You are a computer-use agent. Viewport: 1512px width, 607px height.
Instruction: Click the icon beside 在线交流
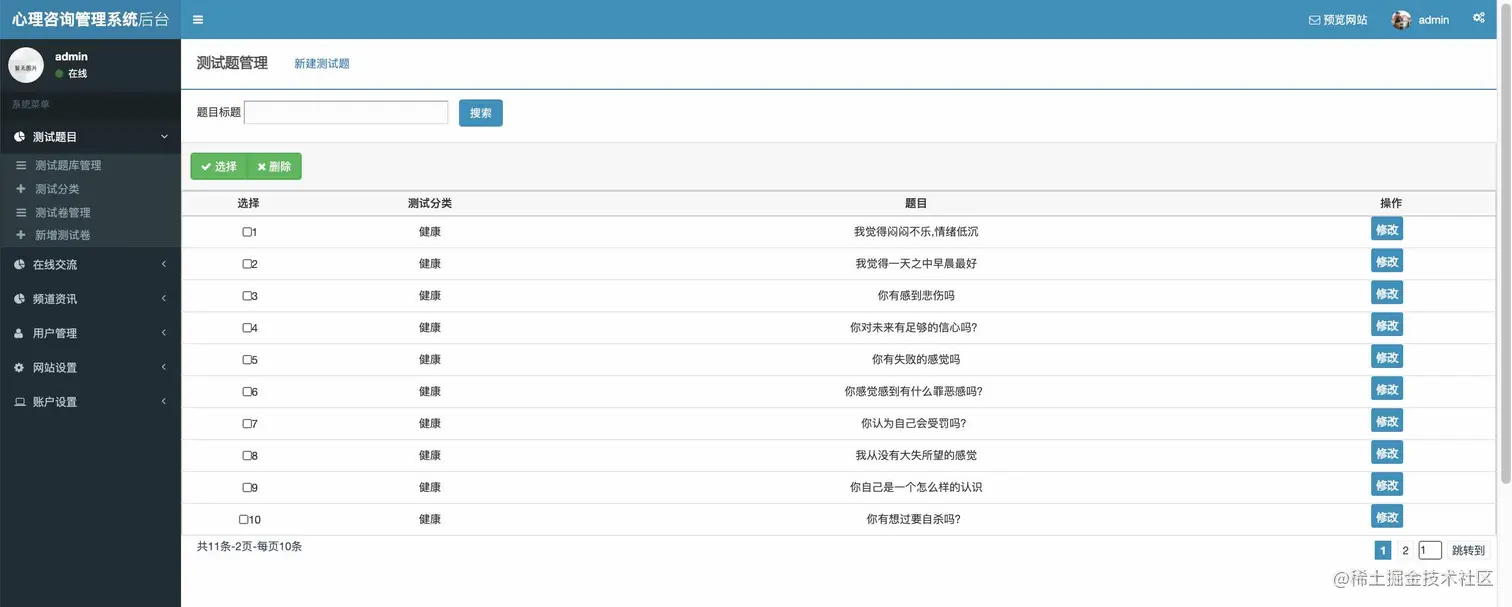19,265
